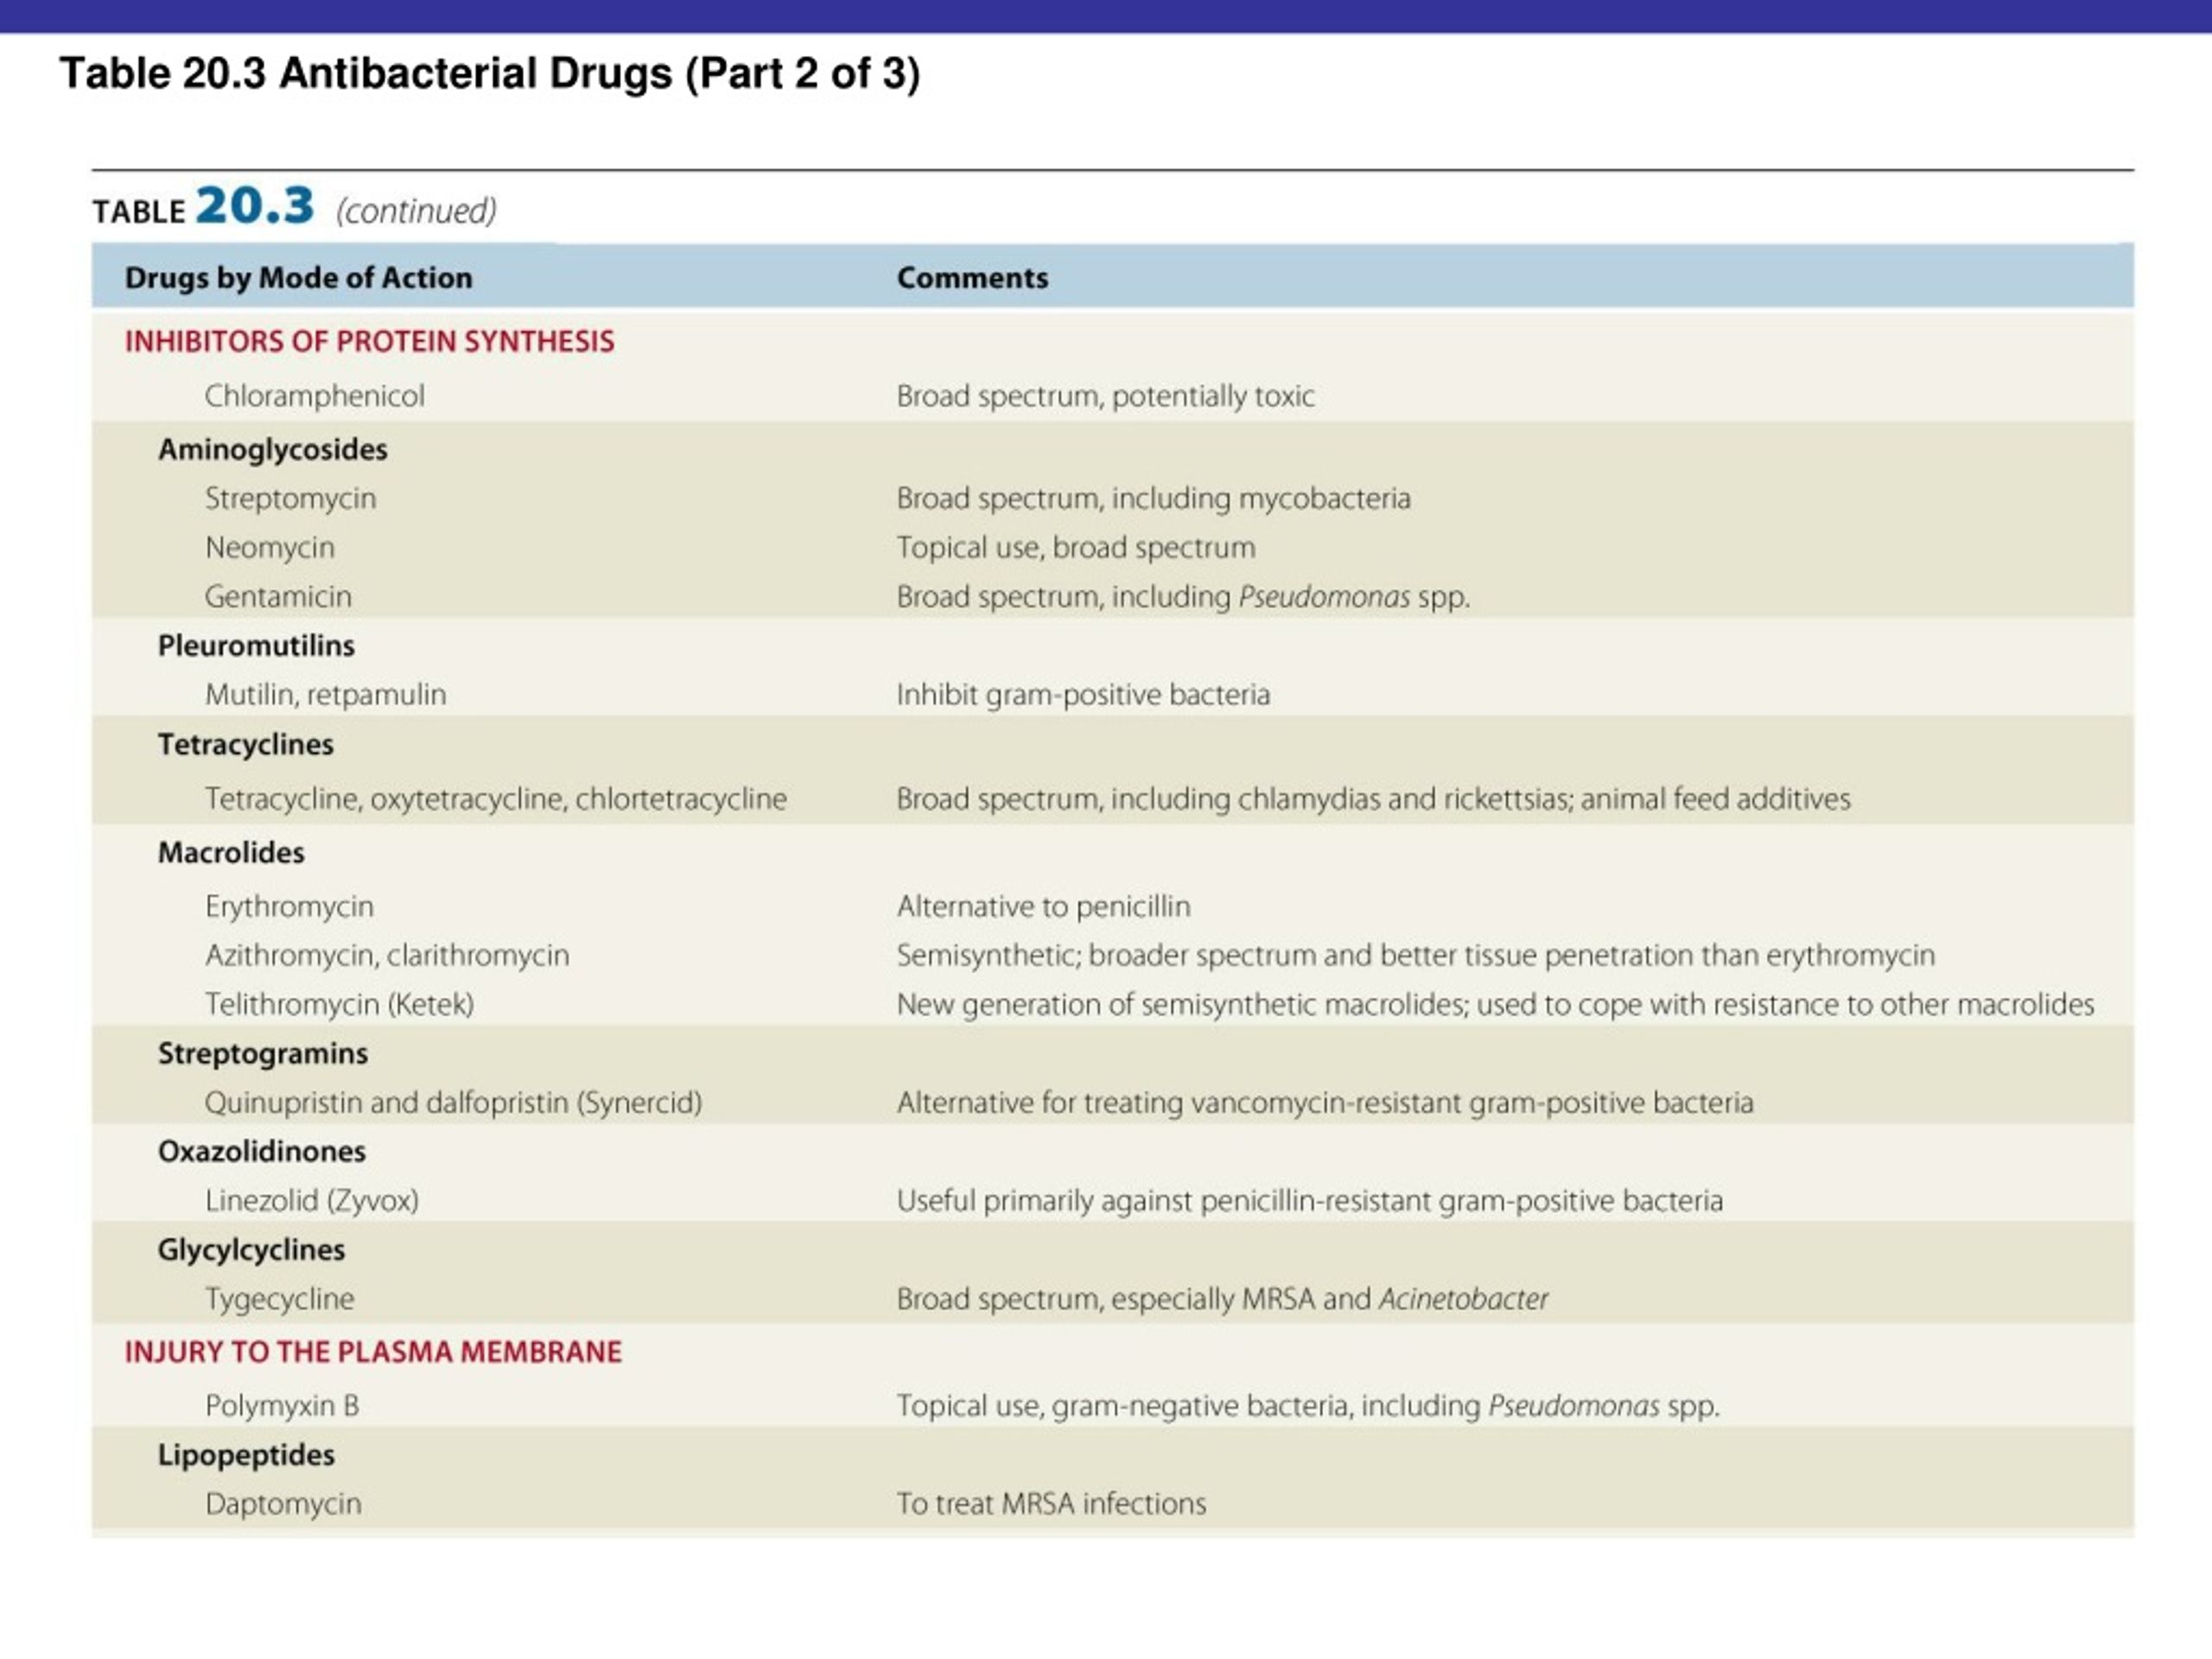
Task: Click 'Broad spectrum, potentially toxic' comment
Action: click(x=1105, y=396)
